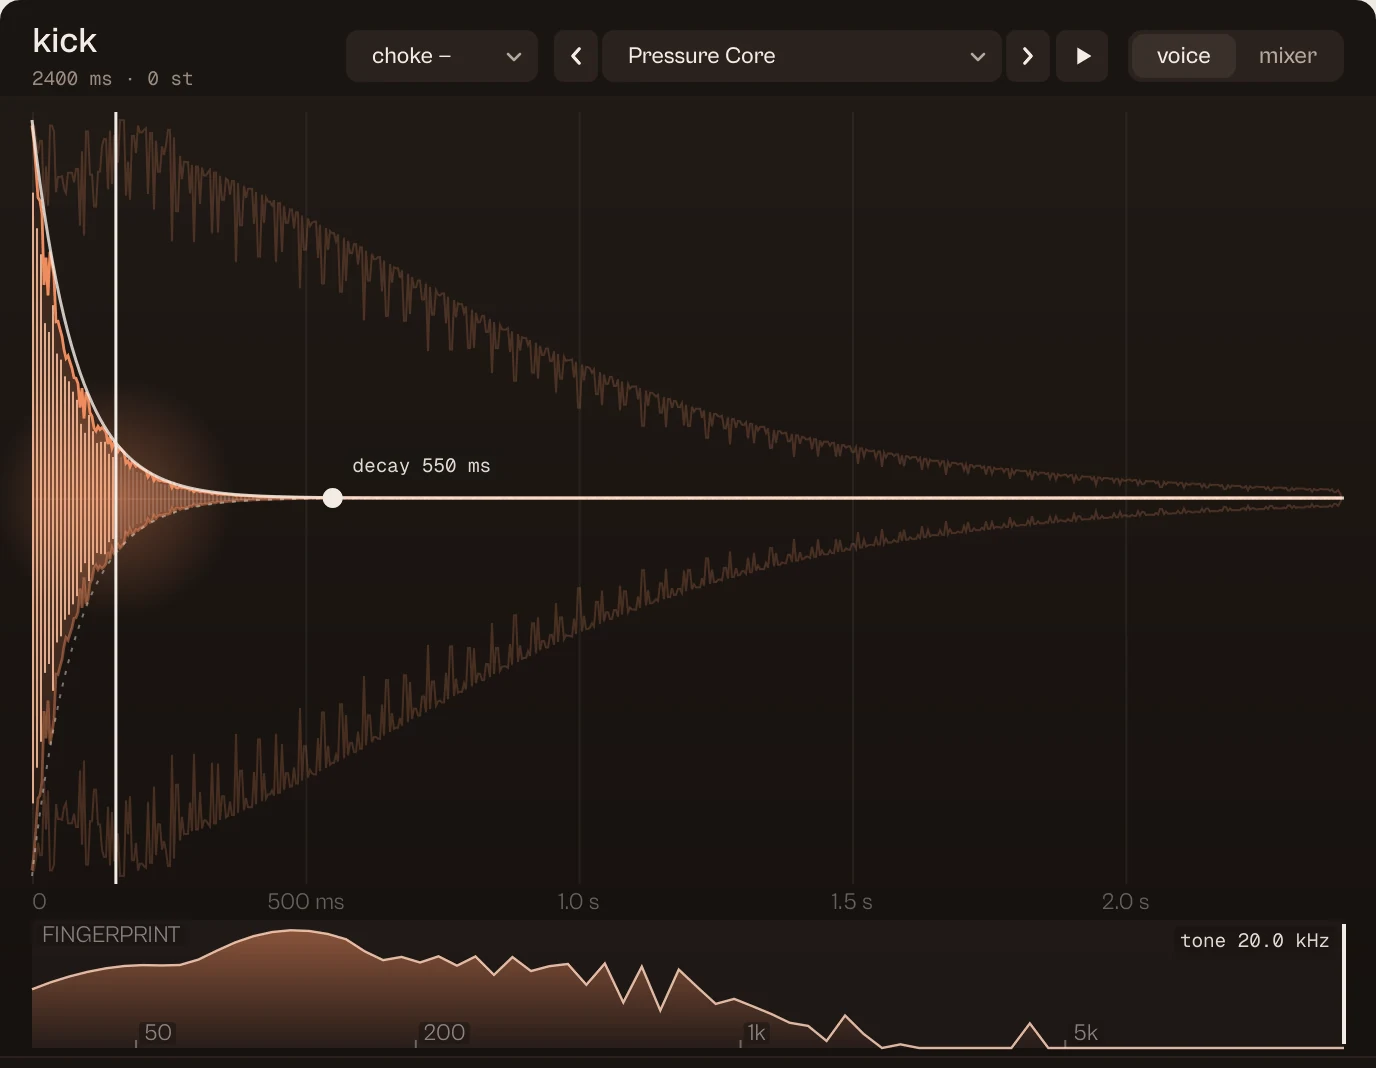
Task: Switch to the voice tab
Action: coord(1183,56)
